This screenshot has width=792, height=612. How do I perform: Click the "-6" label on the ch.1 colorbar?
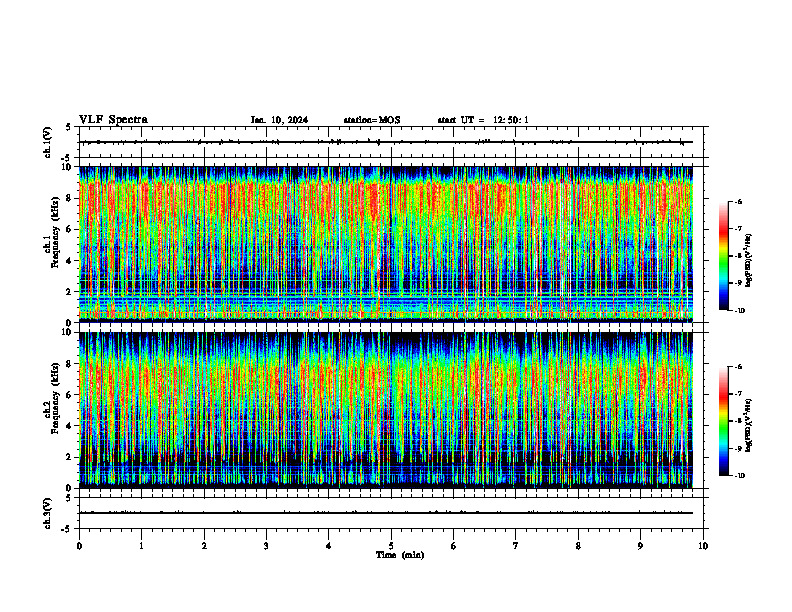coord(738,202)
